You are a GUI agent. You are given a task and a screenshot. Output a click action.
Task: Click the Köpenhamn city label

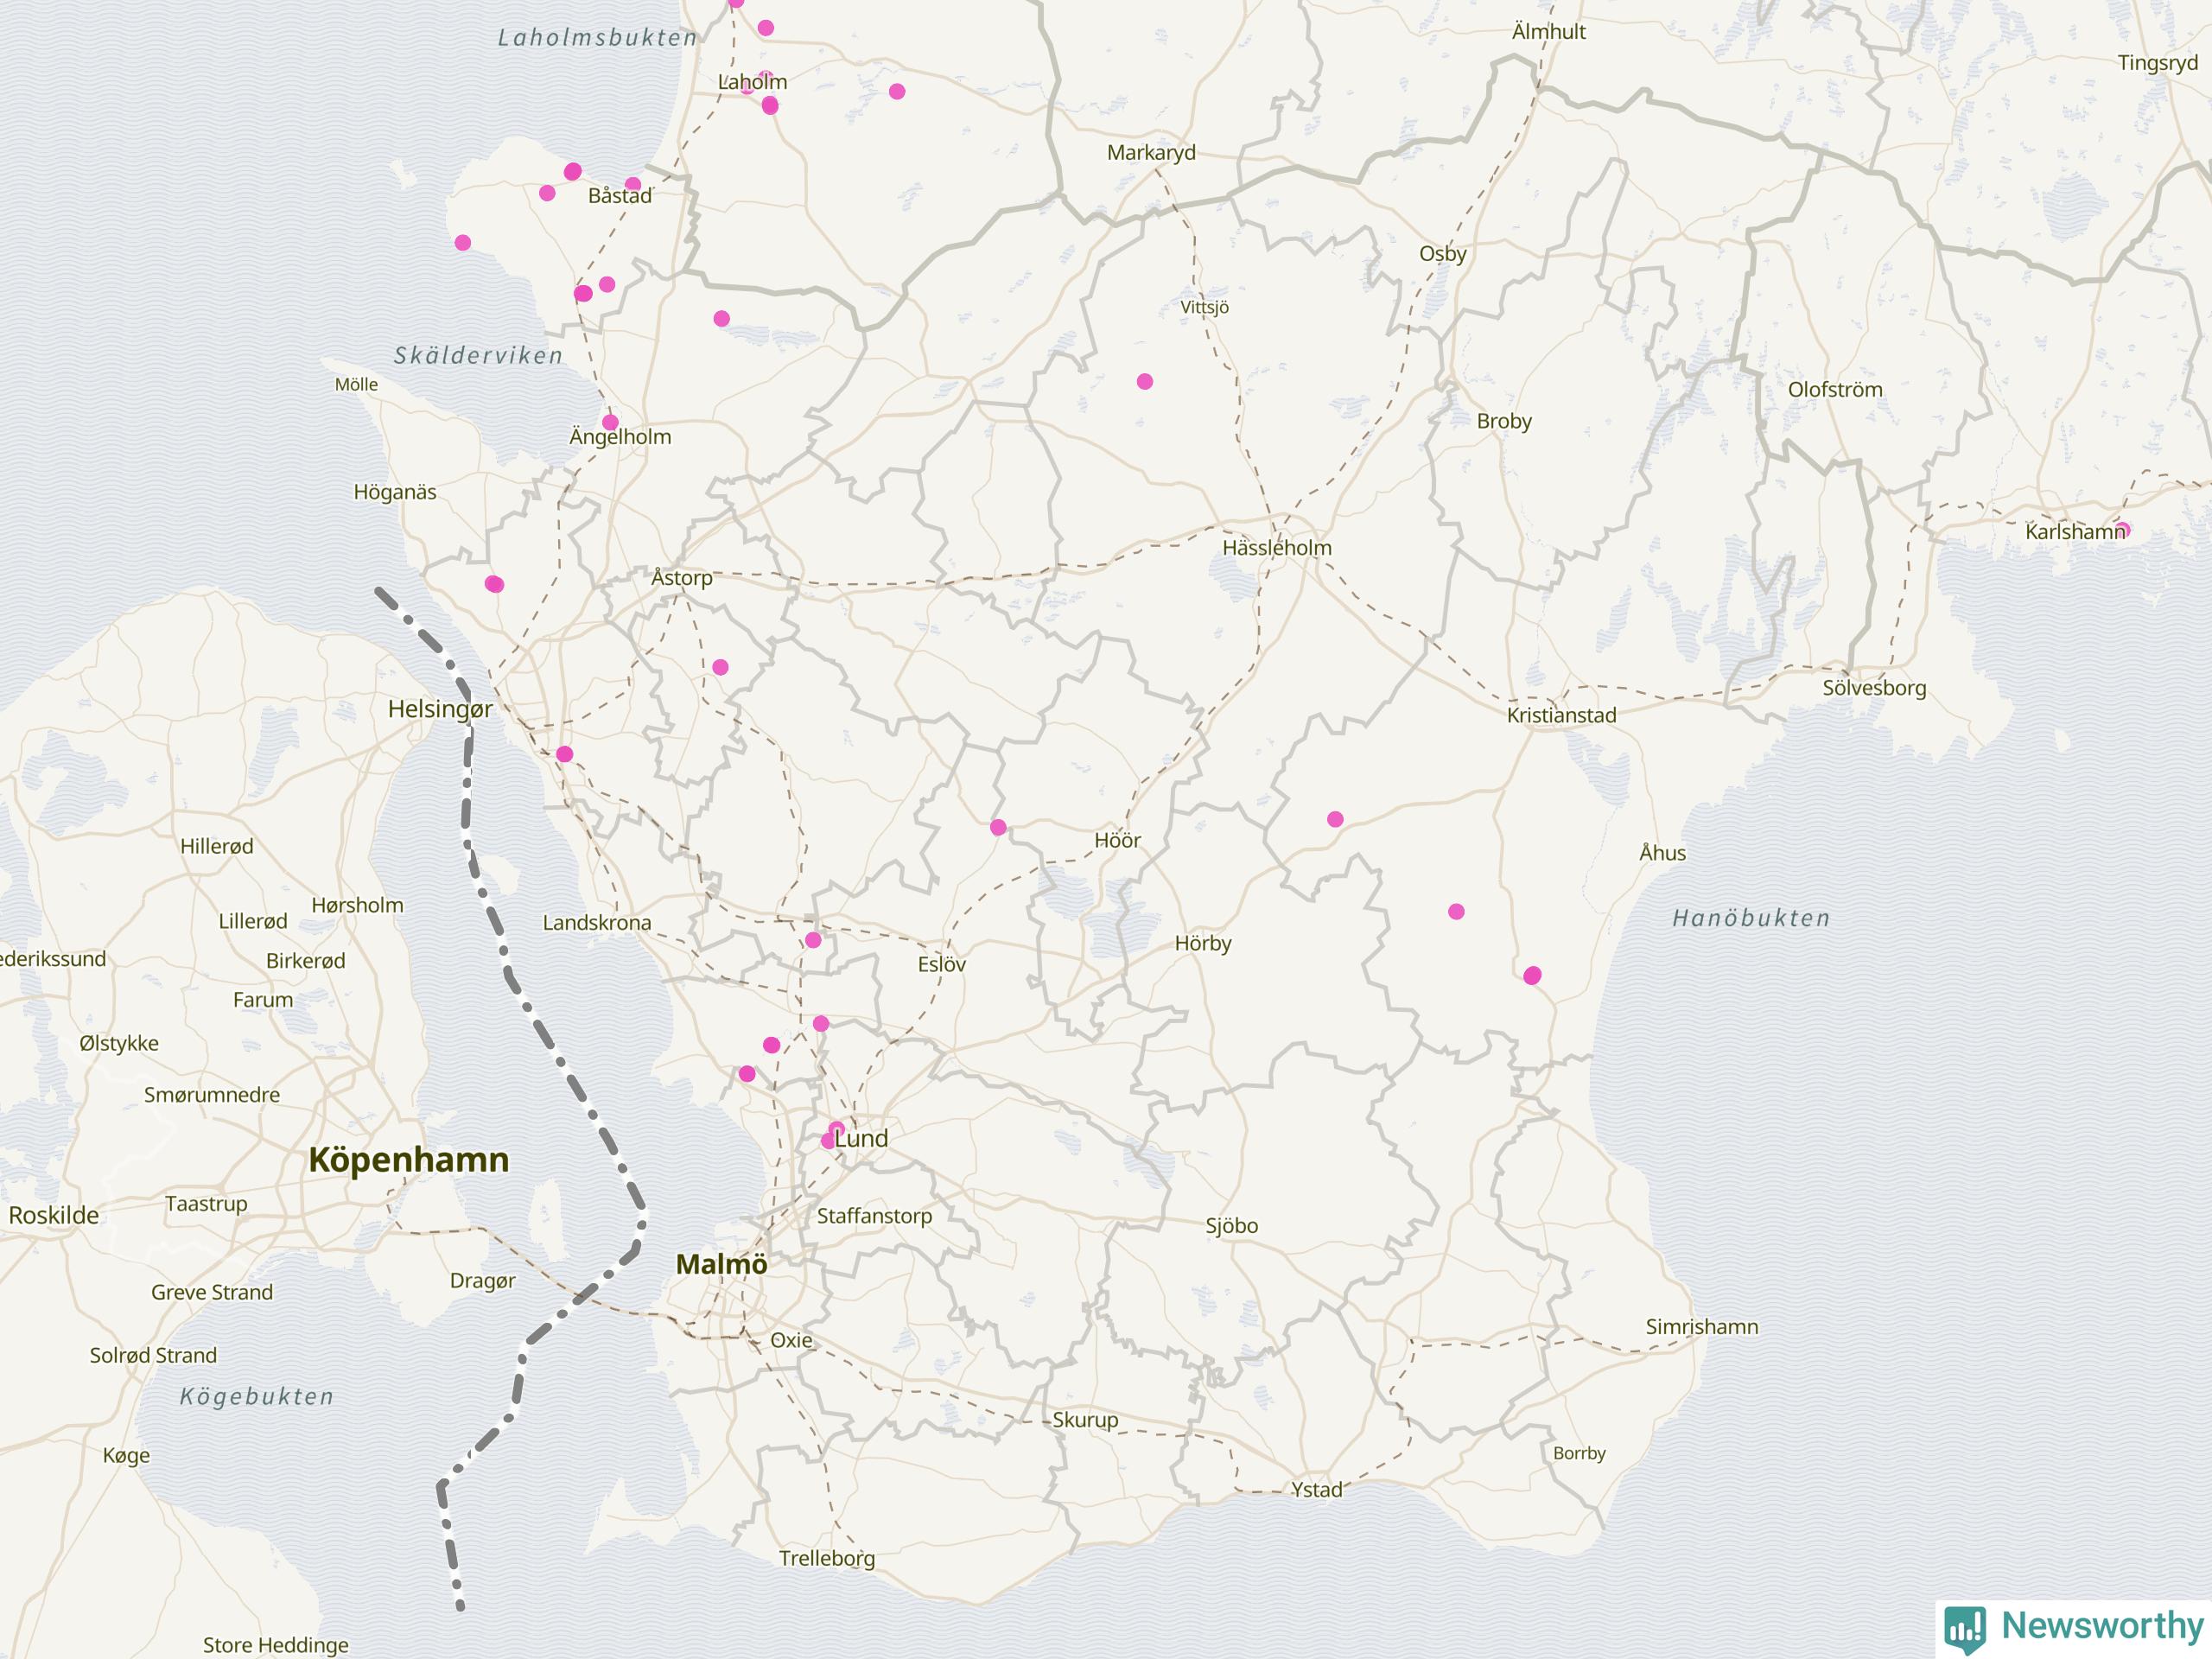(x=408, y=1159)
